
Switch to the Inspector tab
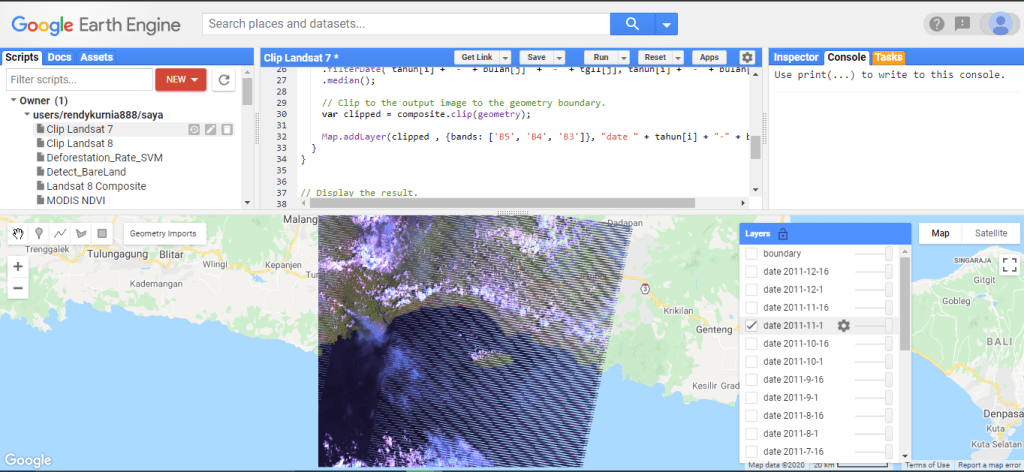click(796, 57)
